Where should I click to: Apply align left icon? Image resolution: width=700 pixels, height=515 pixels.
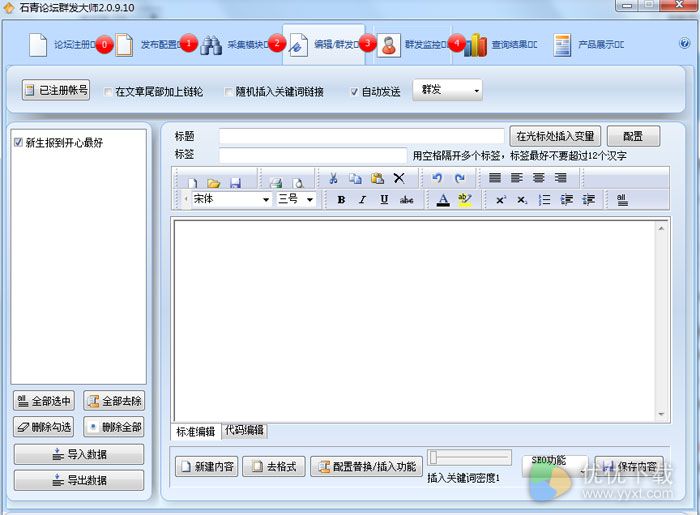pos(517,178)
